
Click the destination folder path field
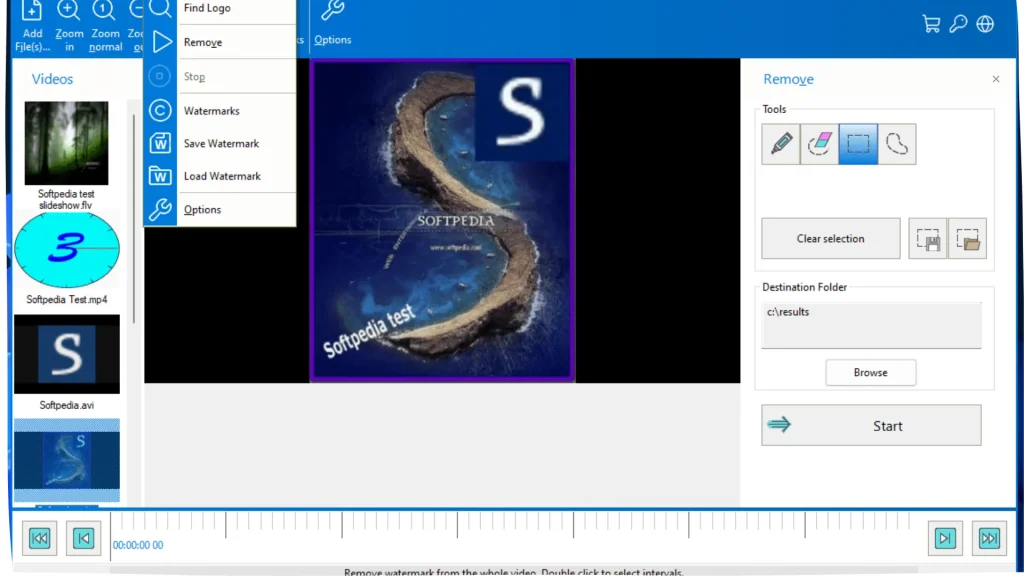(871, 325)
